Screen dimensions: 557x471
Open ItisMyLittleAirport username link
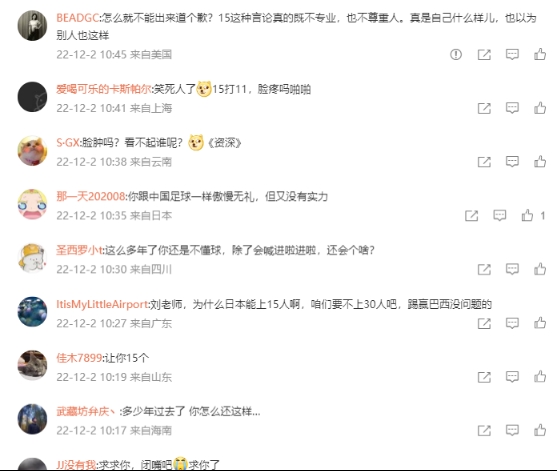click(x=102, y=304)
